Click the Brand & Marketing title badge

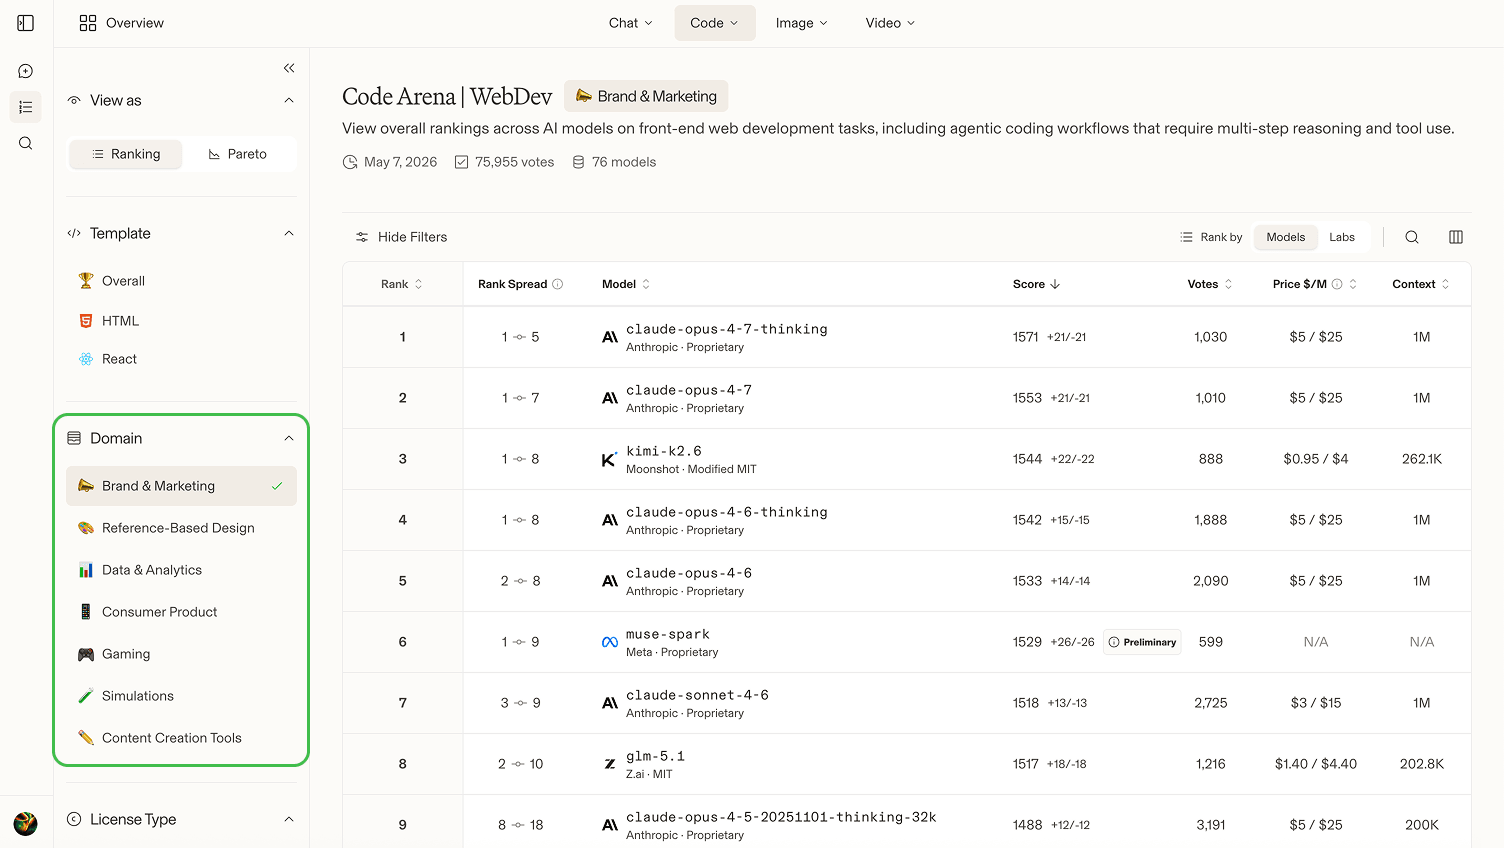(x=646, y=96)
